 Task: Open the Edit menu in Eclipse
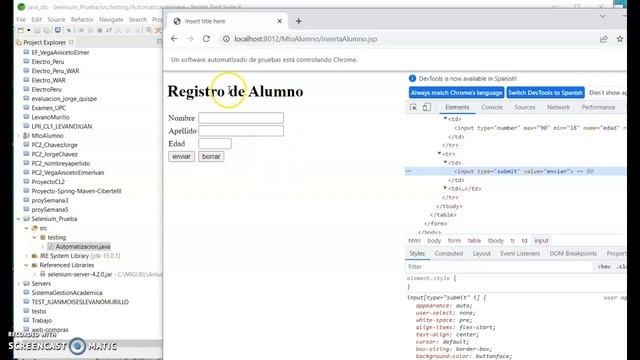(36, 19)
